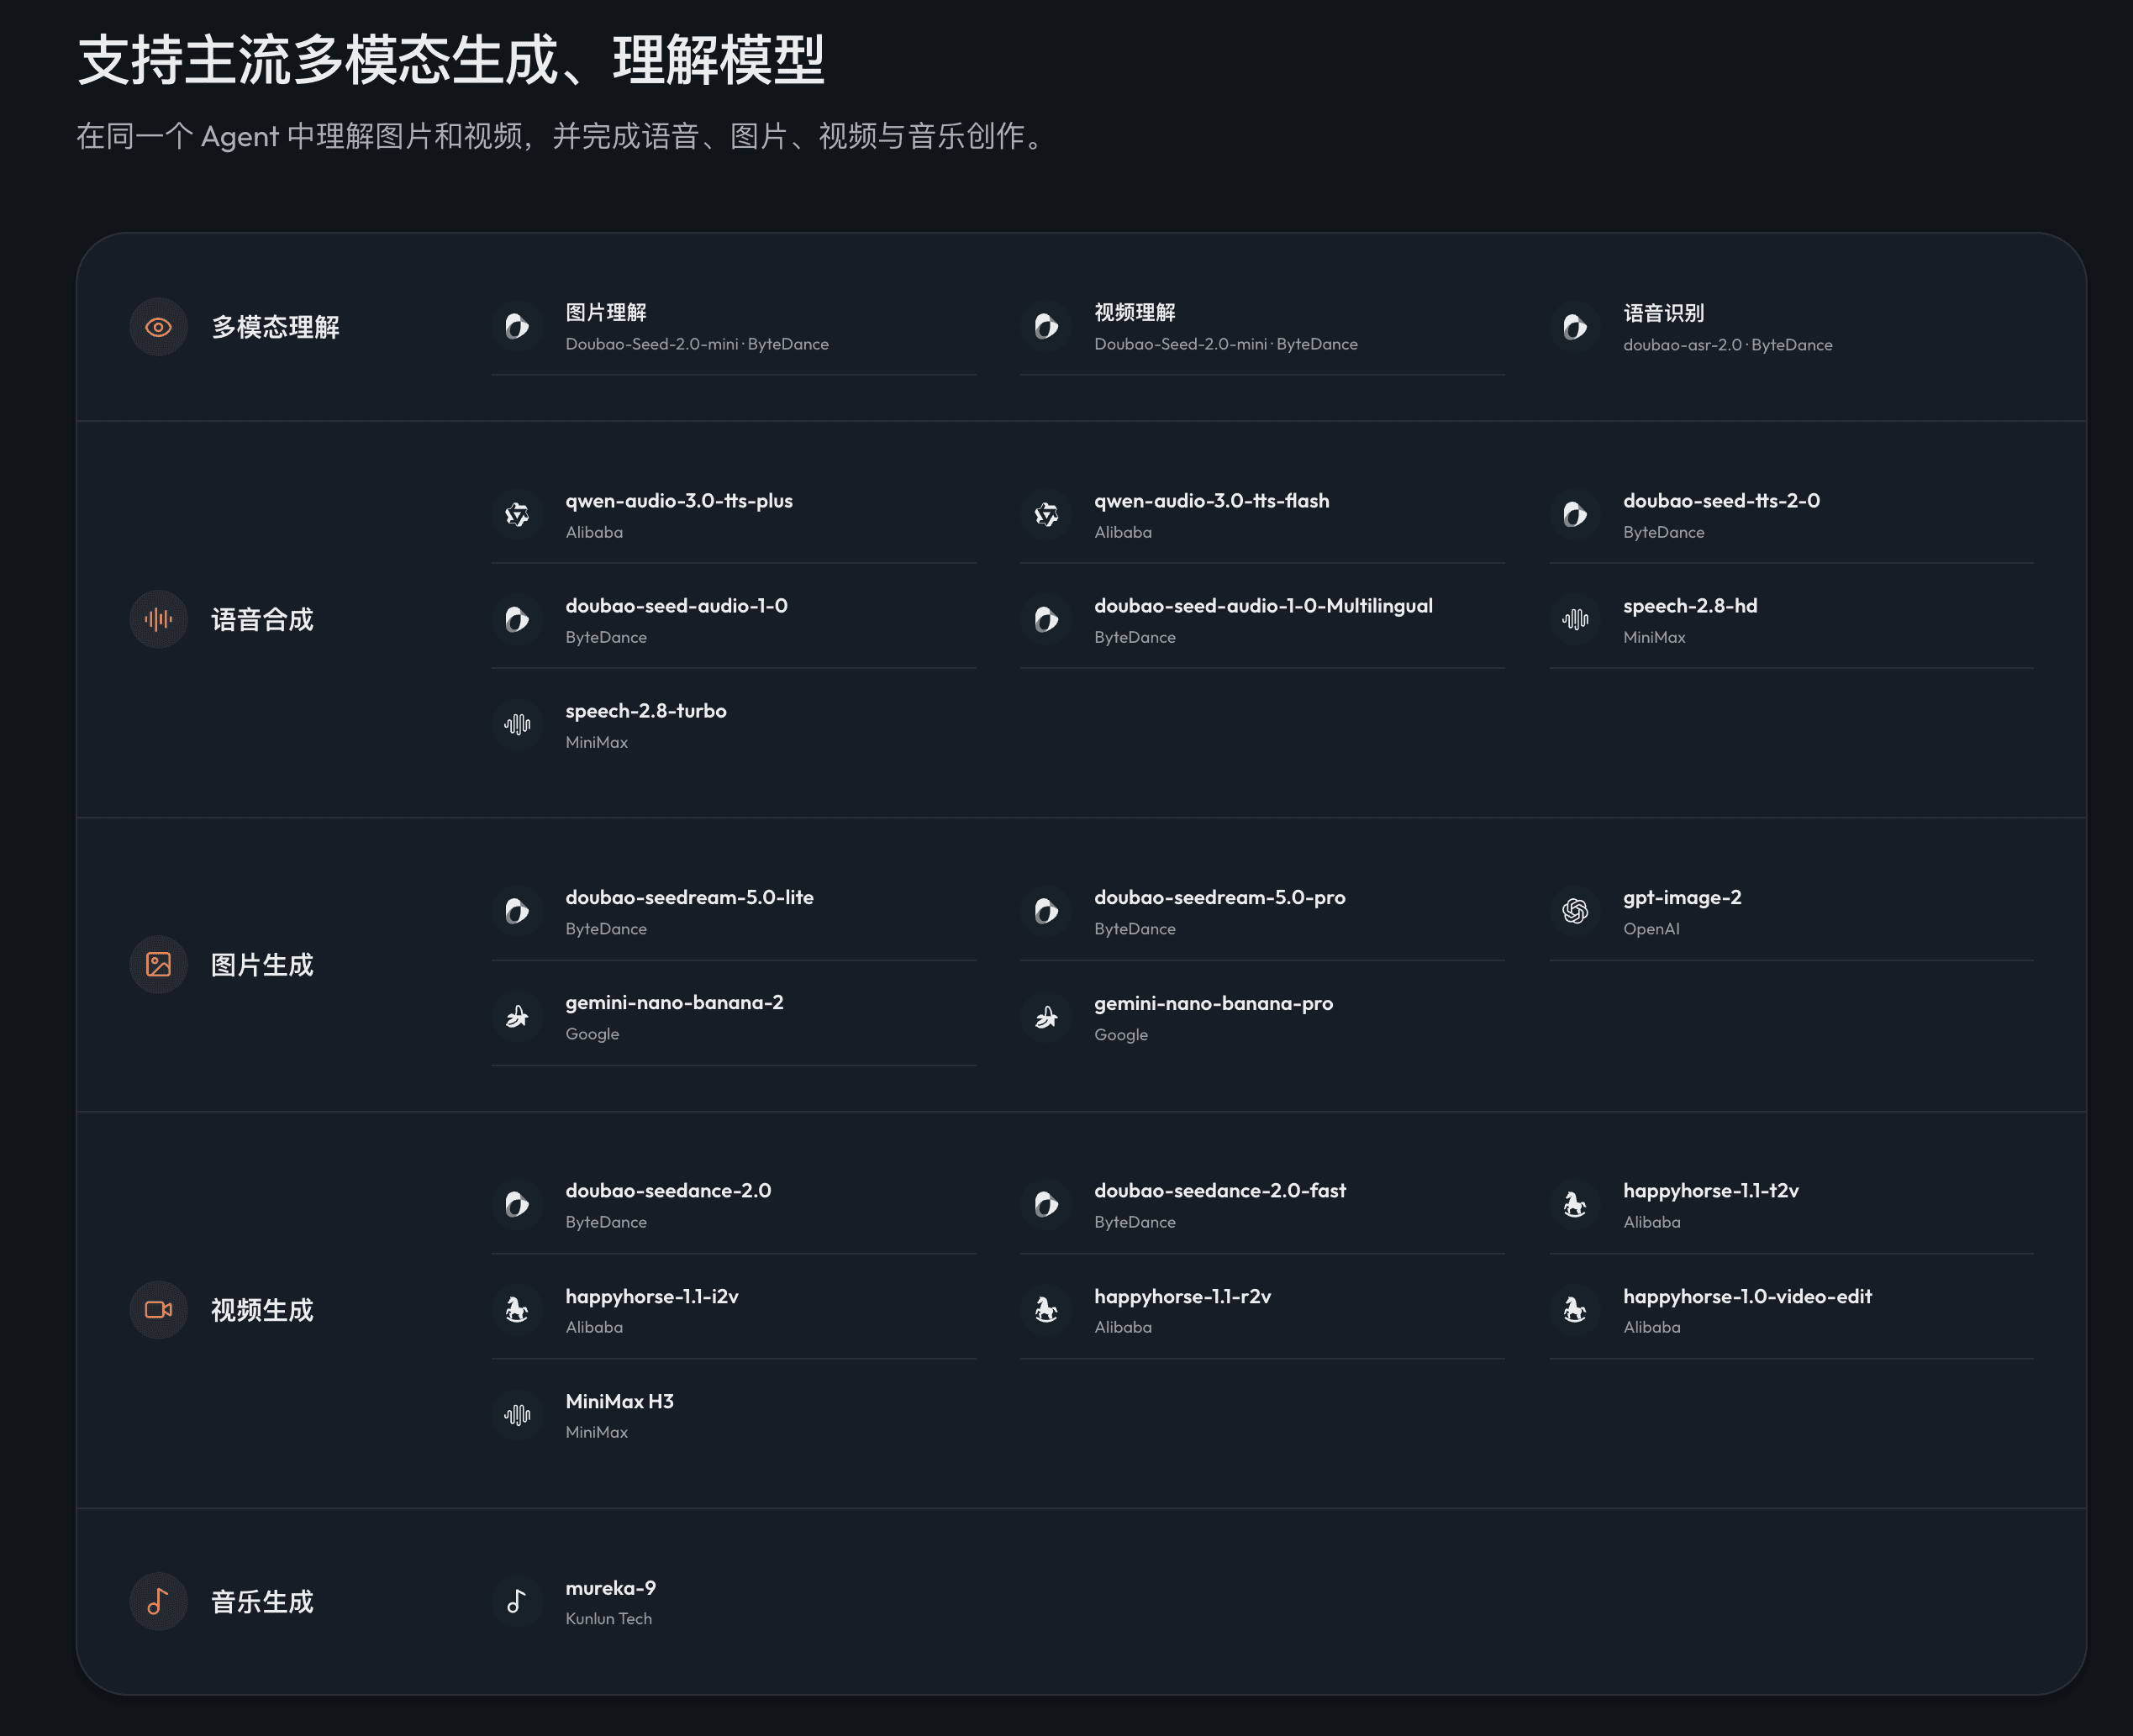Click the 视频理解 model name

pos(1135,312)
